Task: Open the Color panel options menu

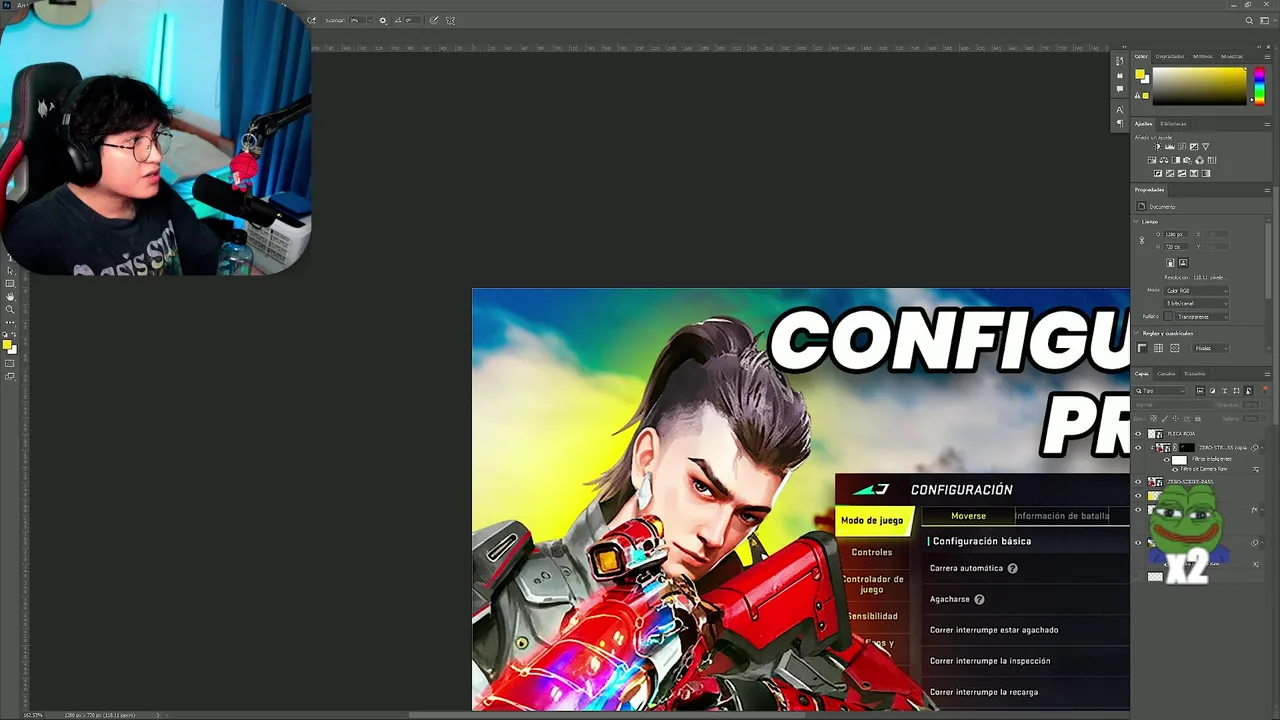Action: point(1267,56)
